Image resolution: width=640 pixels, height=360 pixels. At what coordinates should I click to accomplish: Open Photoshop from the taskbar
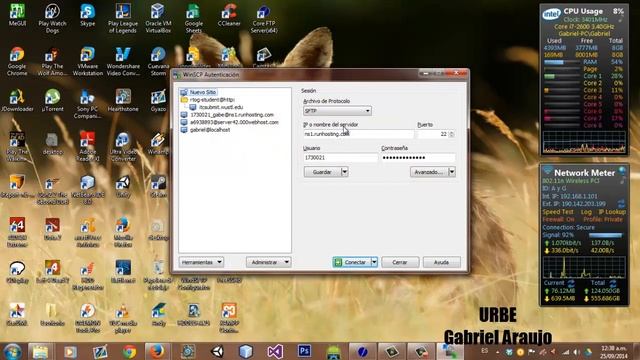[x=304, y=351]
